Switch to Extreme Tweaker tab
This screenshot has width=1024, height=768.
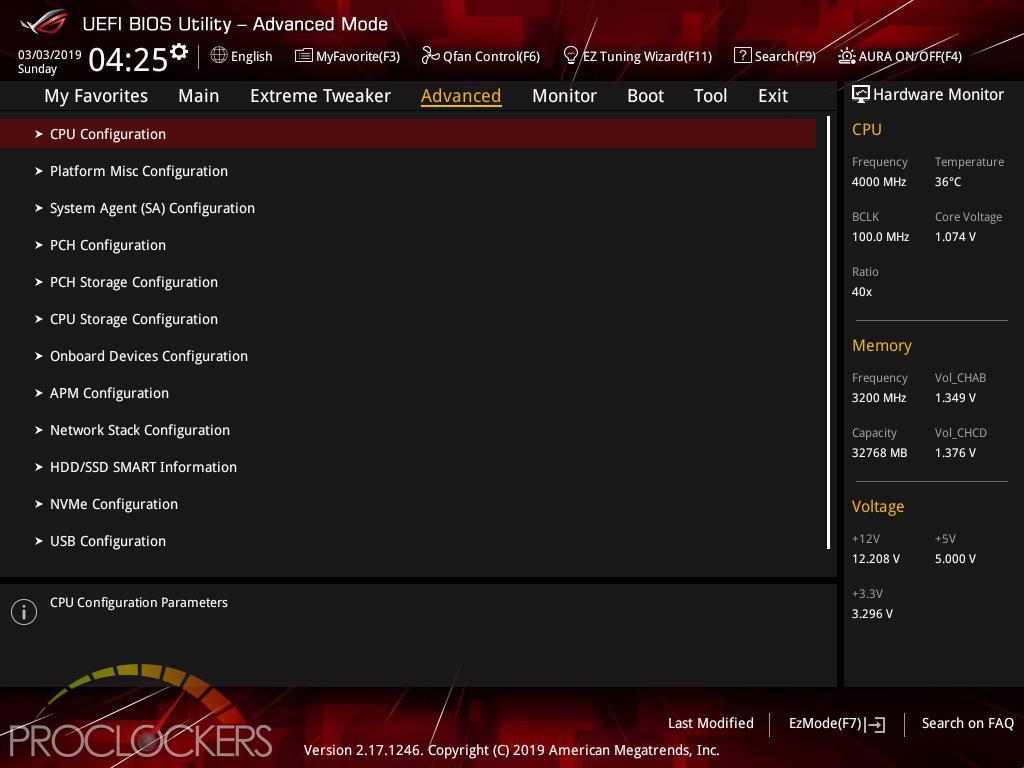point(320,96)
